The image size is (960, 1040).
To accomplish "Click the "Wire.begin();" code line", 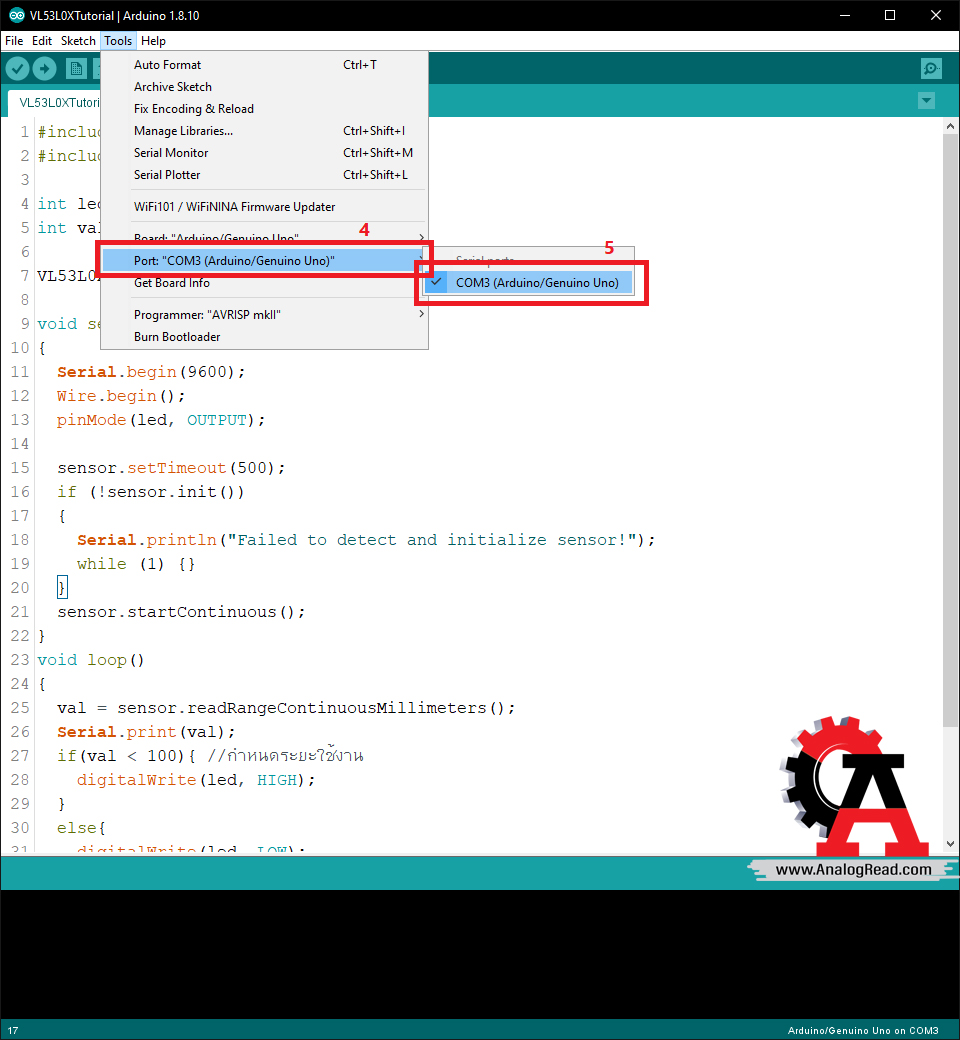I will 121,396.
